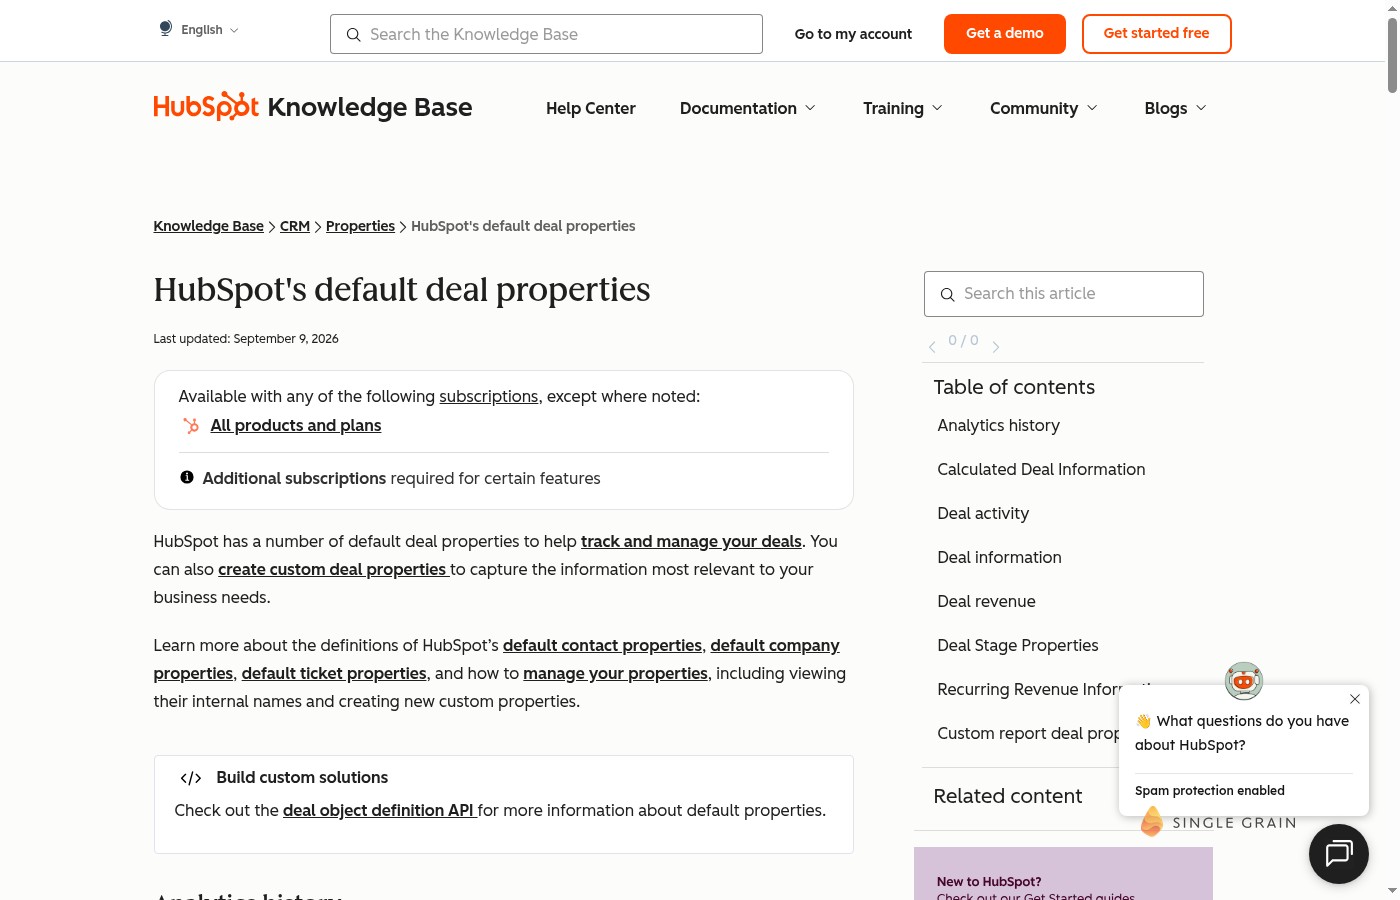Go to next article search result
Image resolution: width=1400 pixels, height=900 pixels.
point(996,346)
